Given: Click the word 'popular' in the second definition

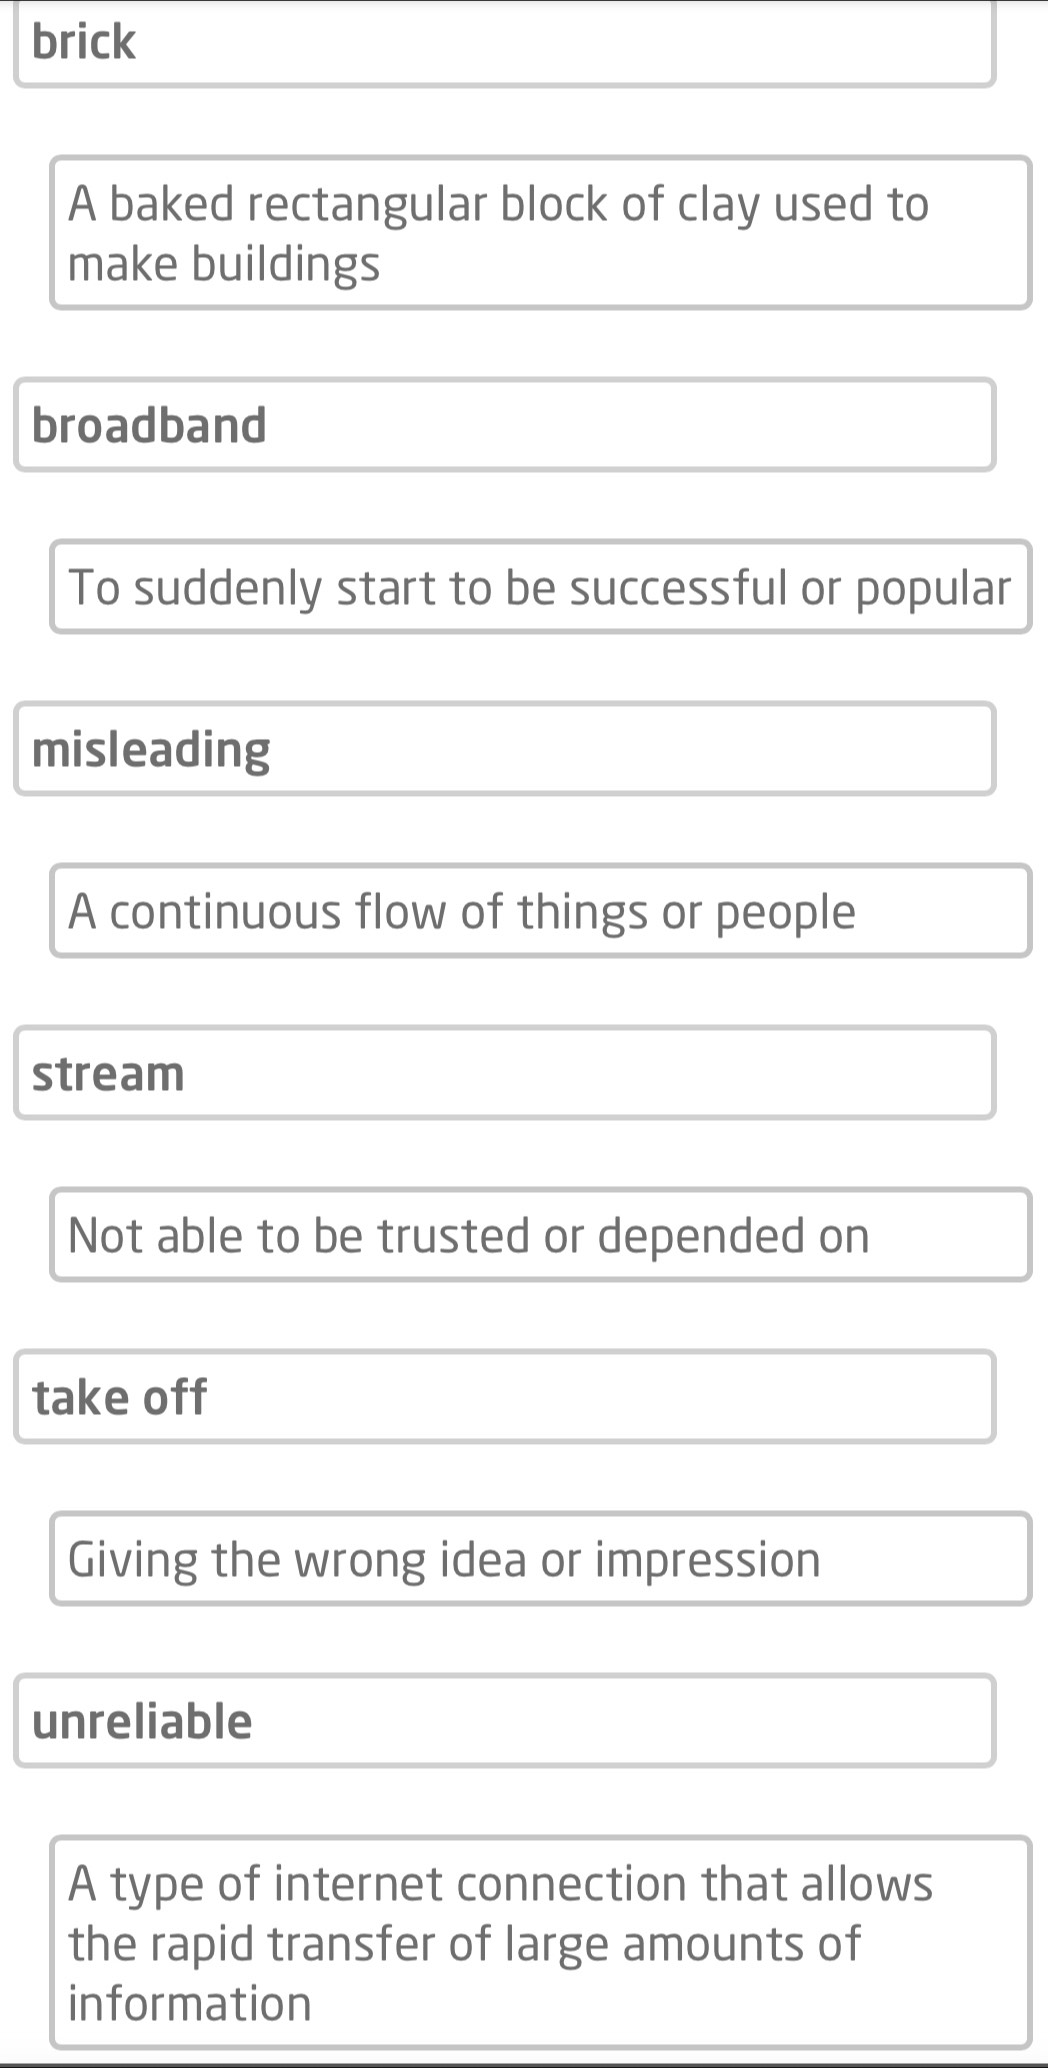Looking at the screenshot, I should [x=933, y=590].
